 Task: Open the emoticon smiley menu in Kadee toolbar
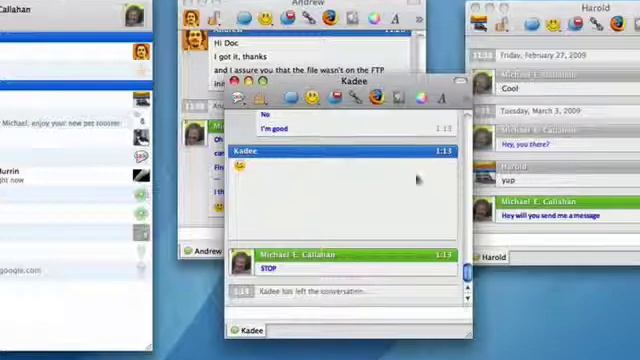coord(312,98)
